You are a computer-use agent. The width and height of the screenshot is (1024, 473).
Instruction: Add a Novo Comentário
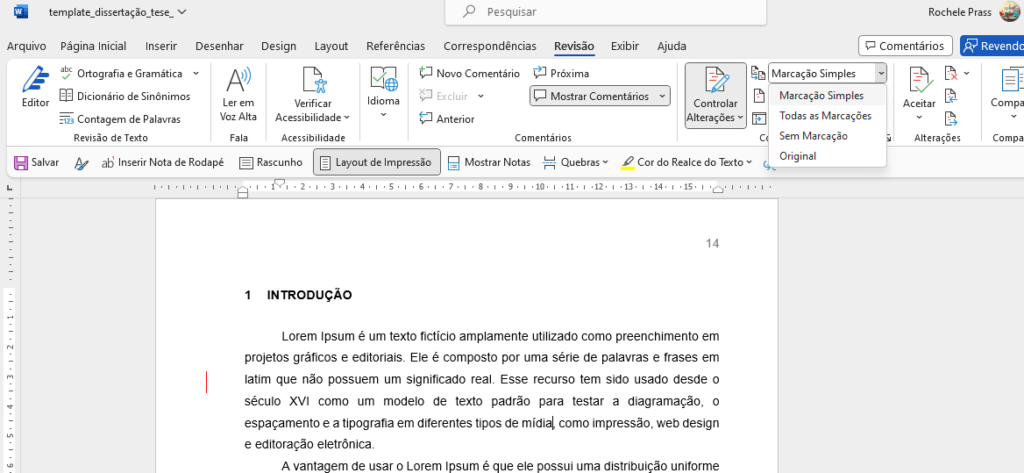pyautogui.click(x=470, y=73)
